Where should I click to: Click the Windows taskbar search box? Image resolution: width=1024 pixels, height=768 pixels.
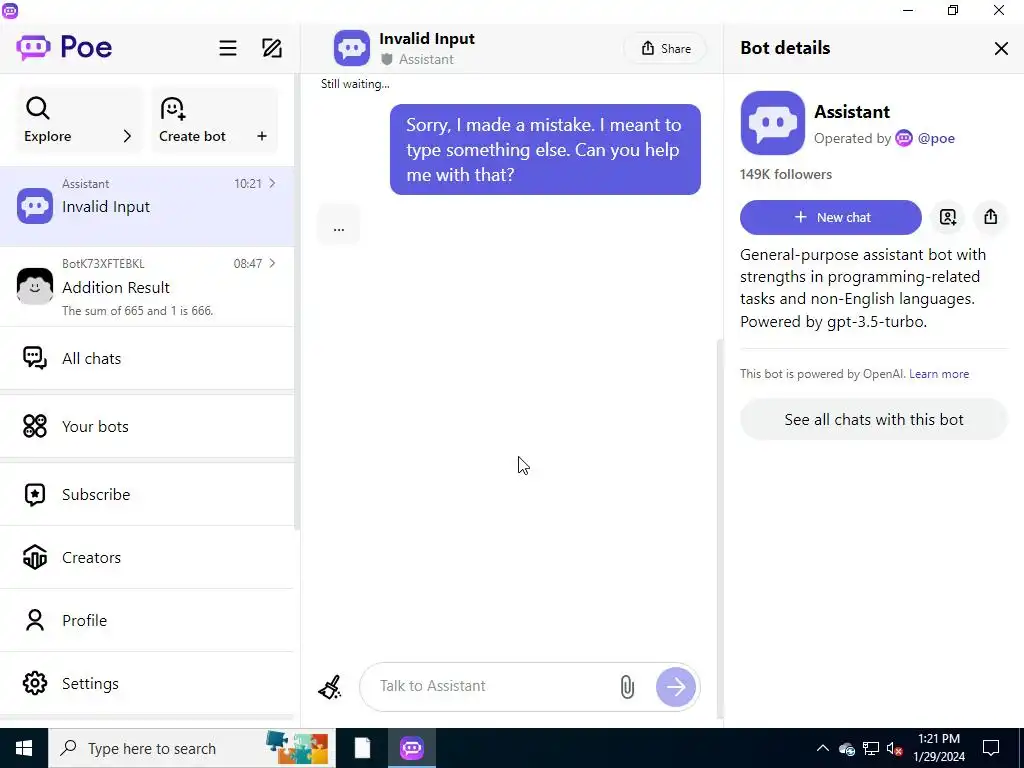pyautogui.click(x=191, y=748)
